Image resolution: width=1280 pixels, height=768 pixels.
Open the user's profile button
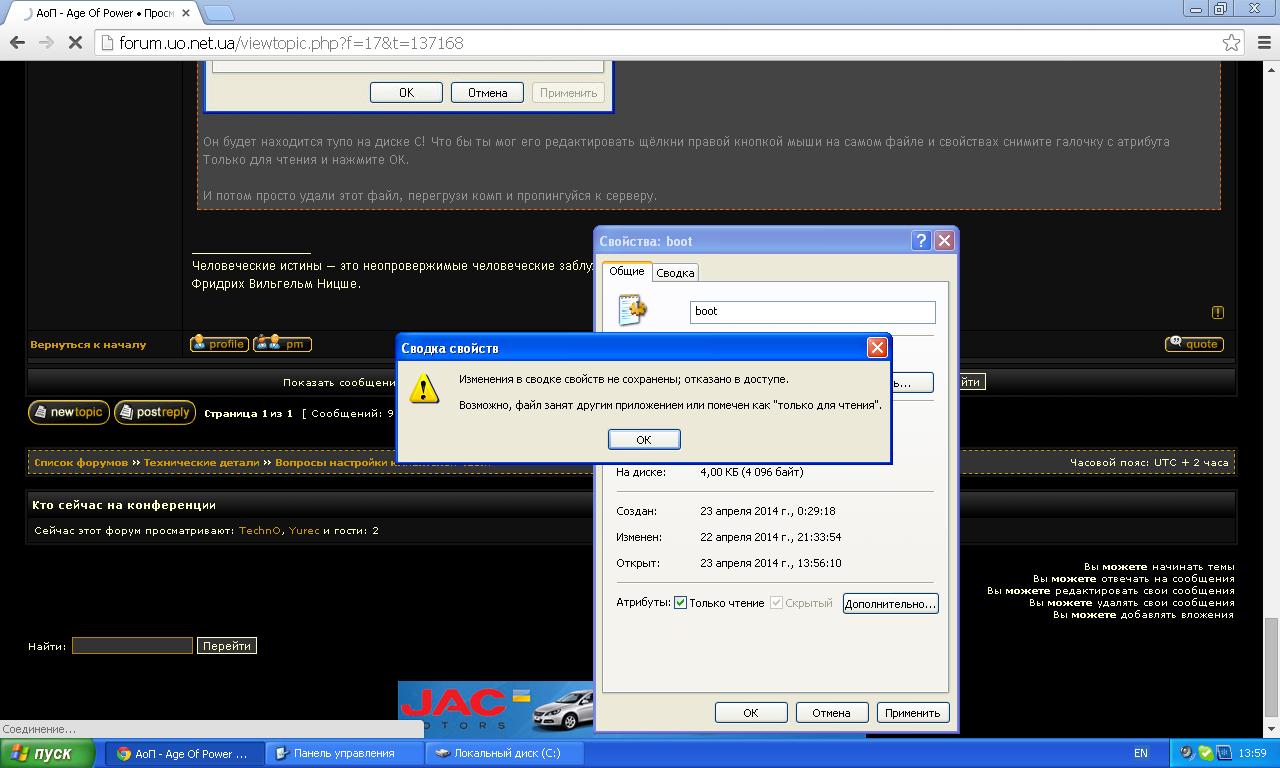click(x=219, y=344)
